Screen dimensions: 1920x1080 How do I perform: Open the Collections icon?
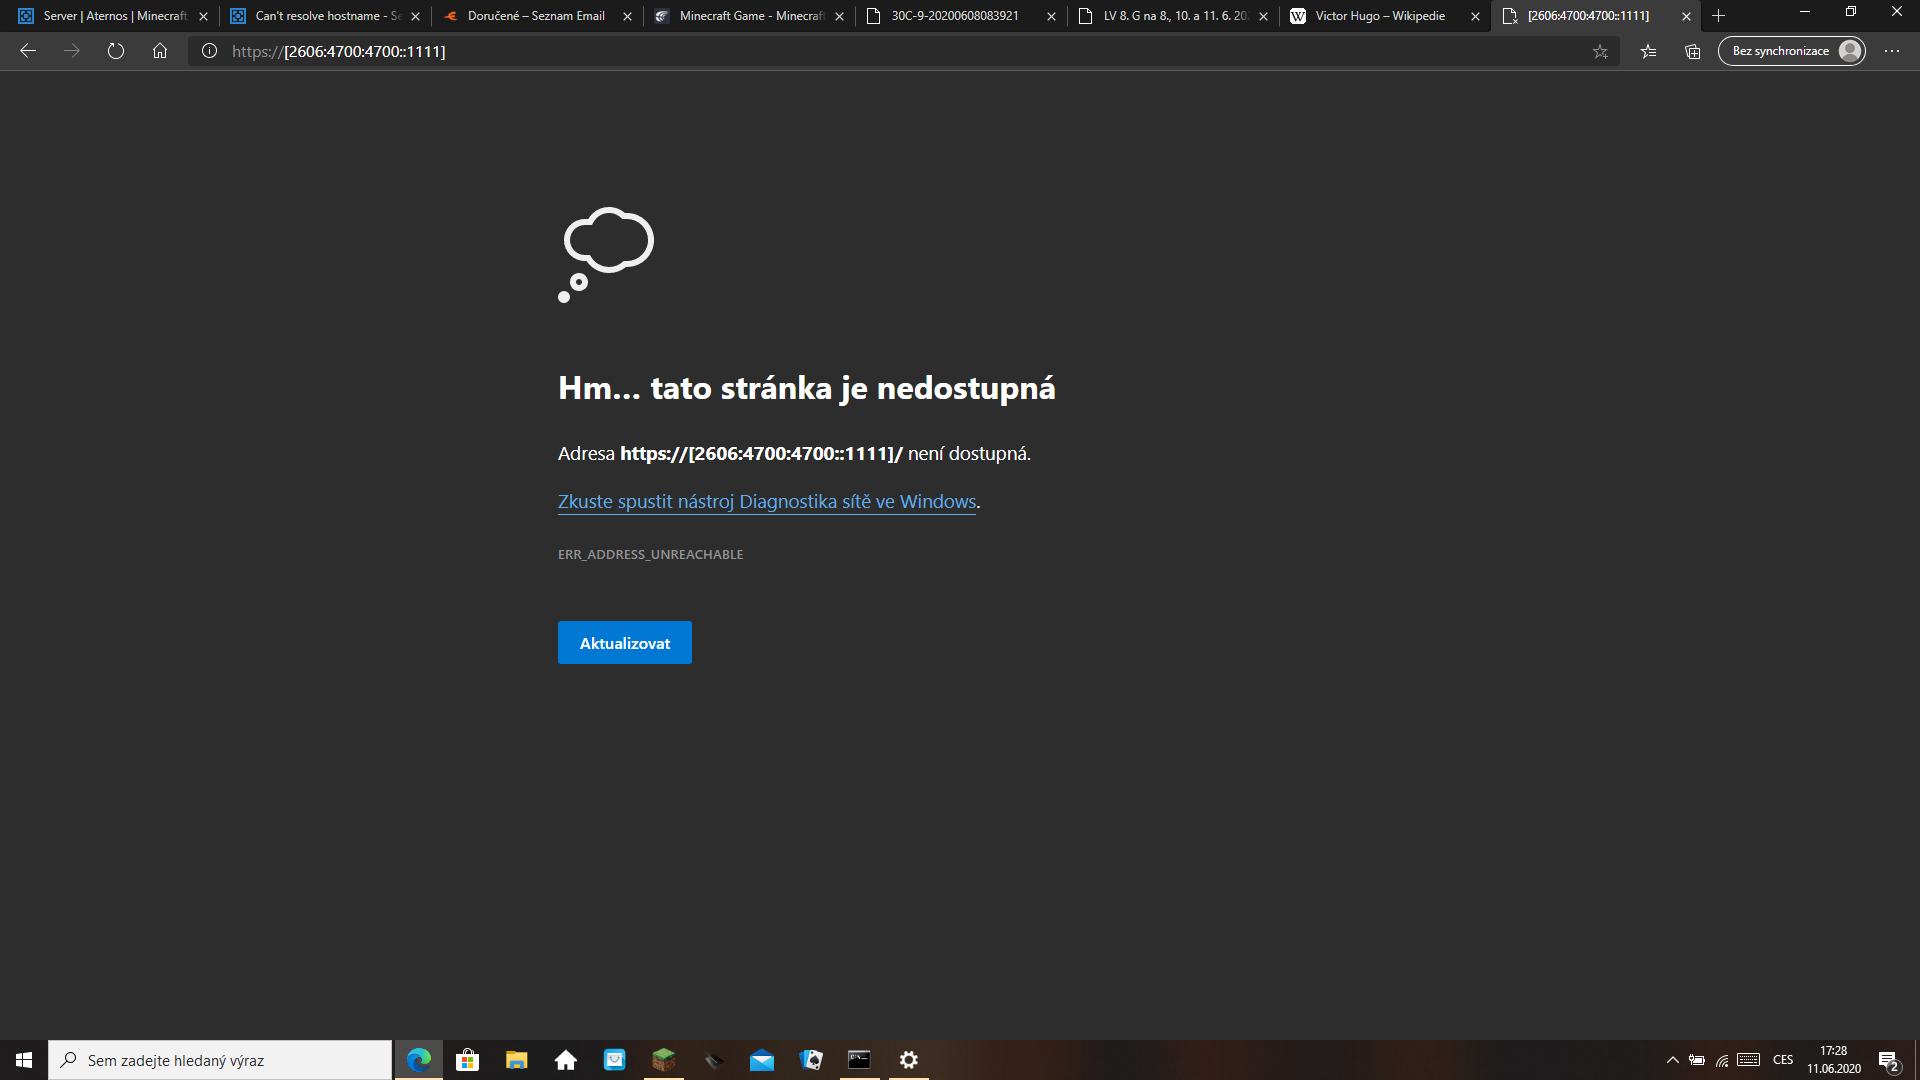(1692, 51)
